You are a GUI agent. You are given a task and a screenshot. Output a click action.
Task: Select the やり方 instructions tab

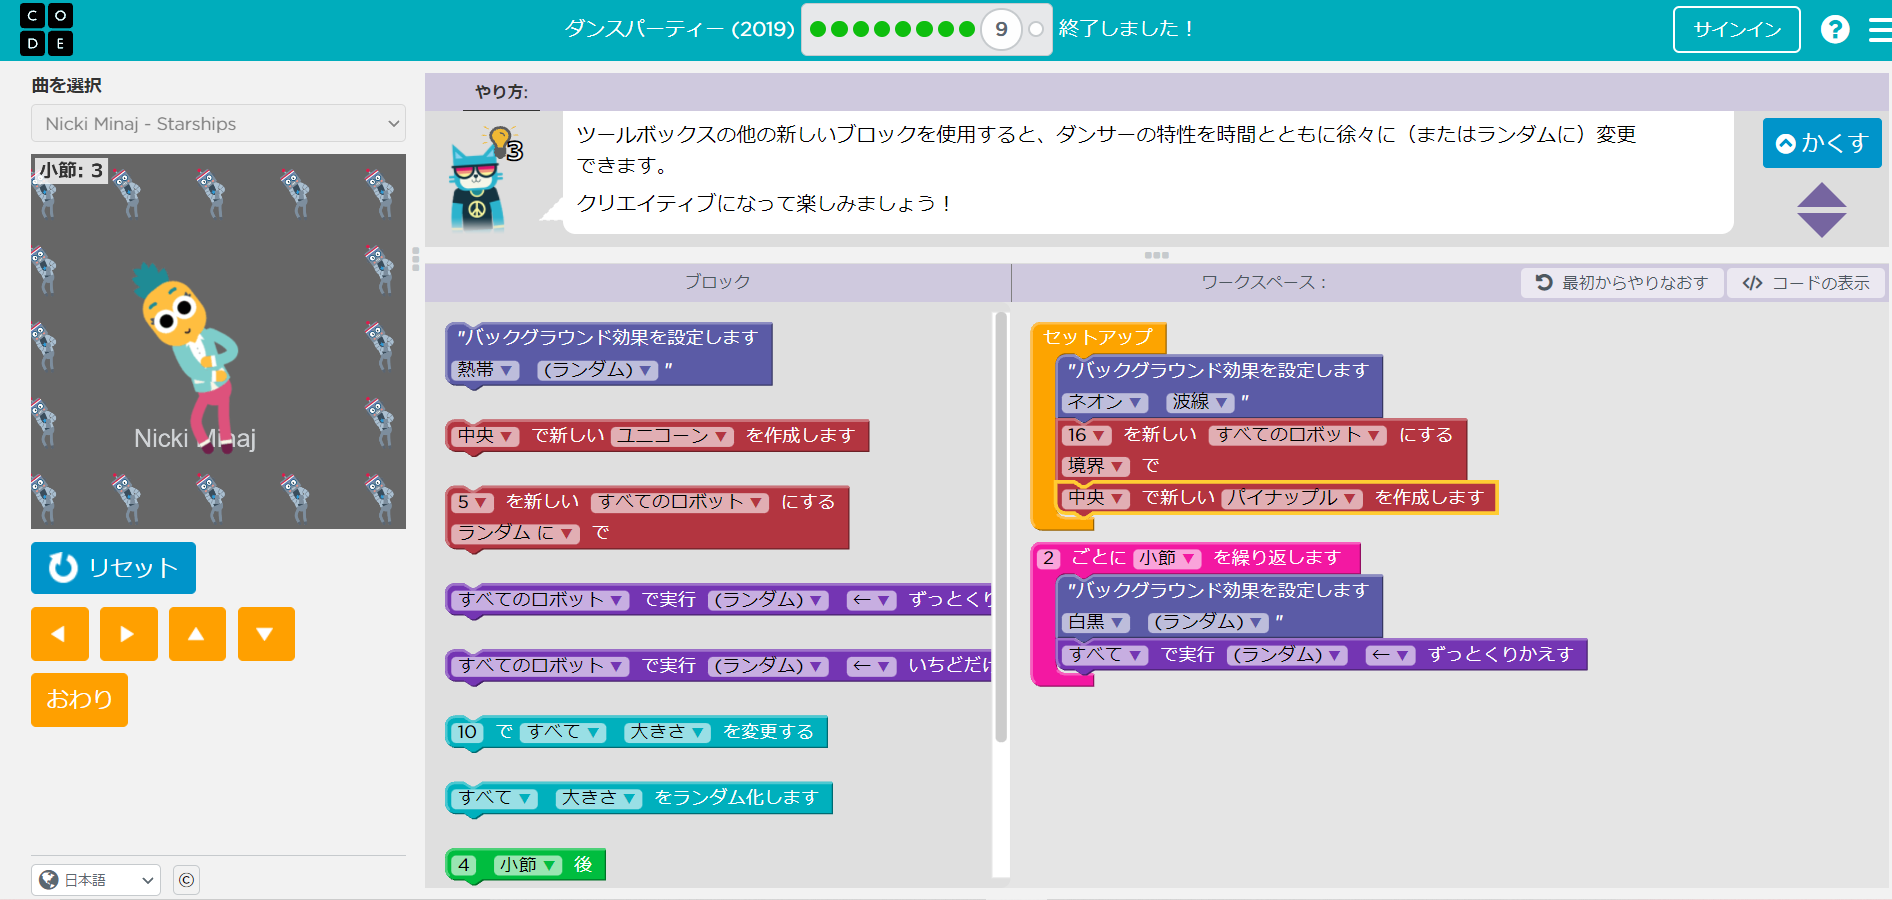[501, 92]
